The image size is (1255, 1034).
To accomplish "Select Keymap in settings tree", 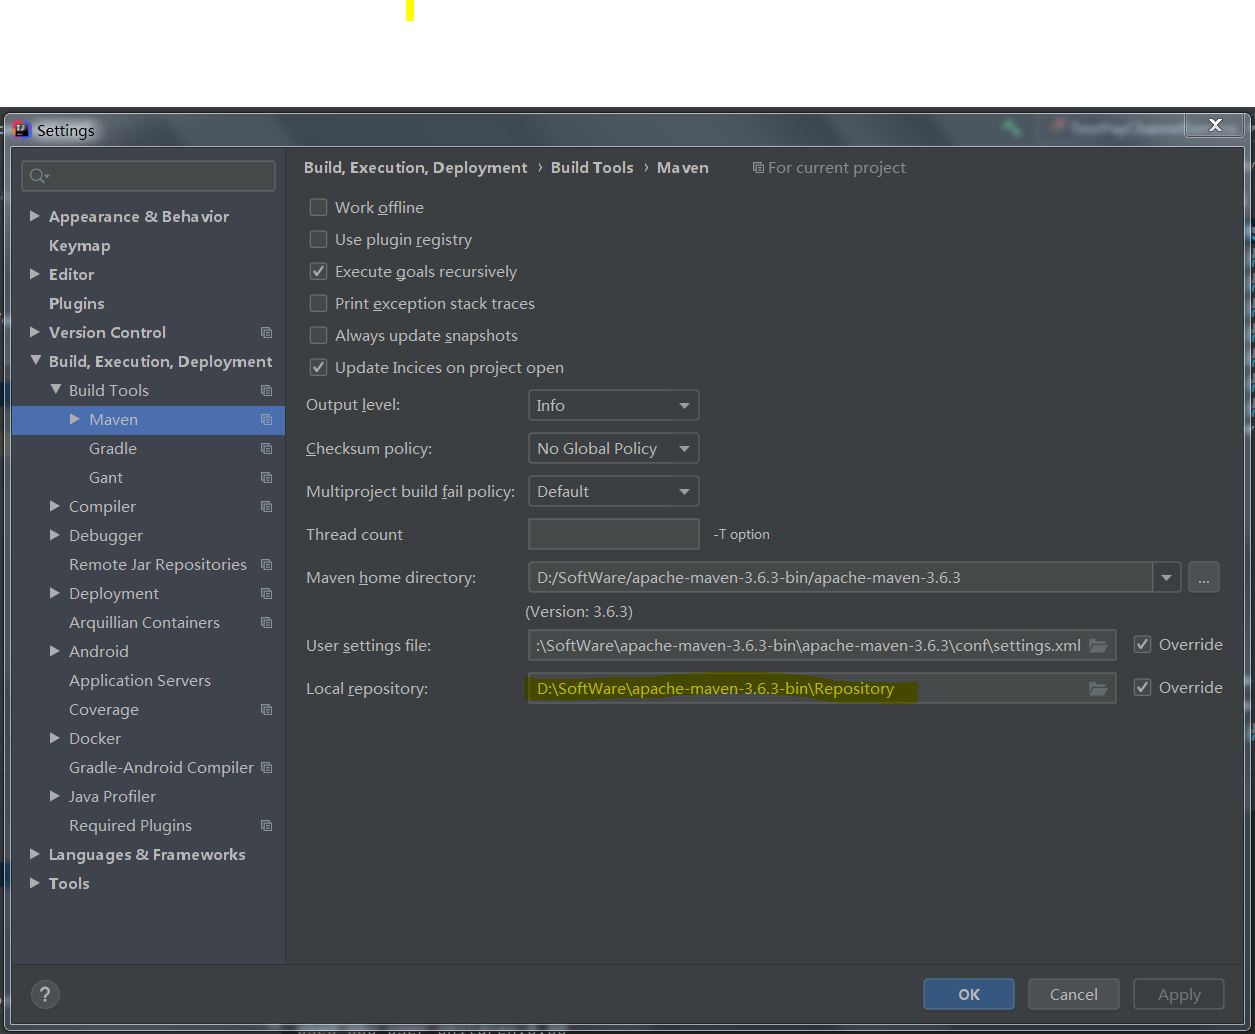I will pyautogui.click(x=80, y=246).
